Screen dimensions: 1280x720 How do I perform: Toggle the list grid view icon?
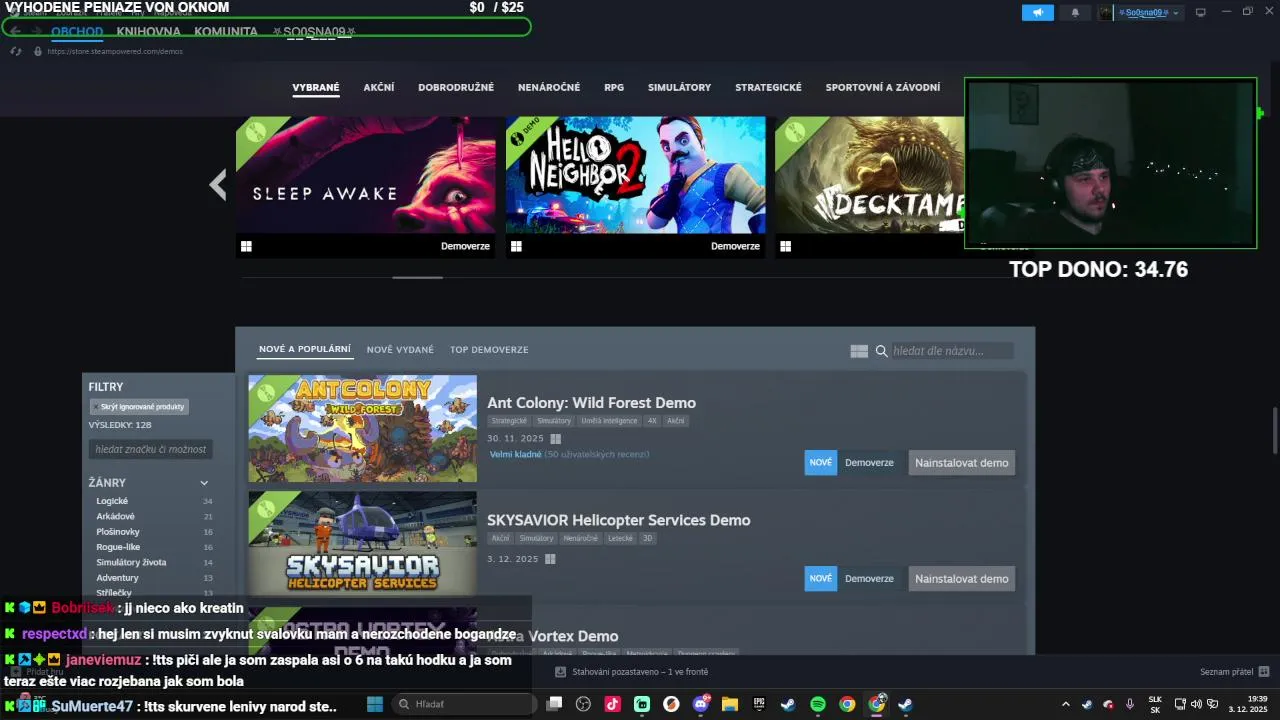click(x=859, y=351)
